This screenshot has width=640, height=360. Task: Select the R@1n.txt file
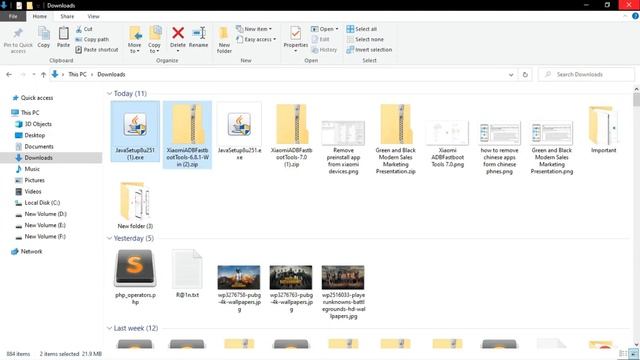coord(187,273)
